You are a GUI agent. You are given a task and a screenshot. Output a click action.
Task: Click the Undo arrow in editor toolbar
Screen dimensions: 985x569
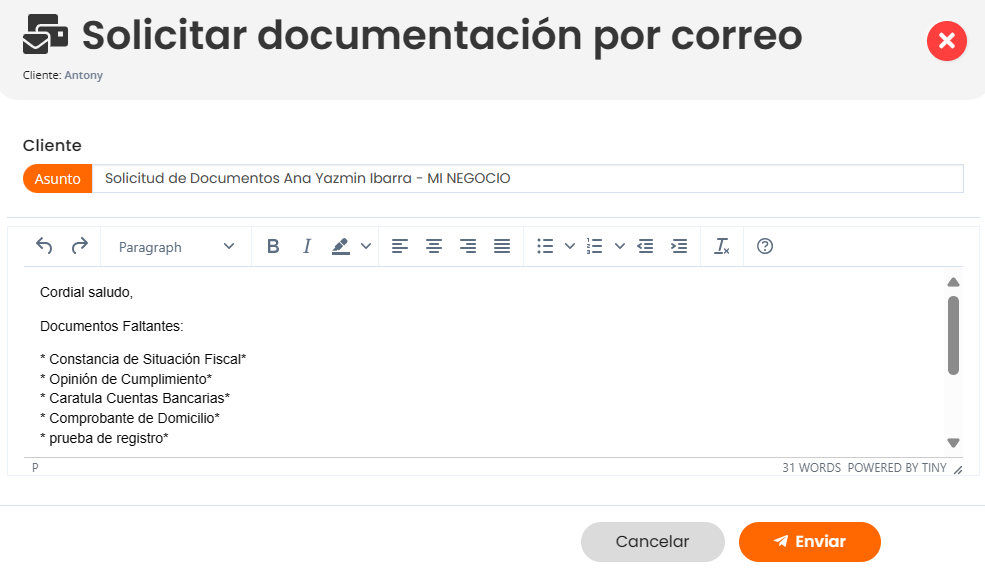coord(44,246)
